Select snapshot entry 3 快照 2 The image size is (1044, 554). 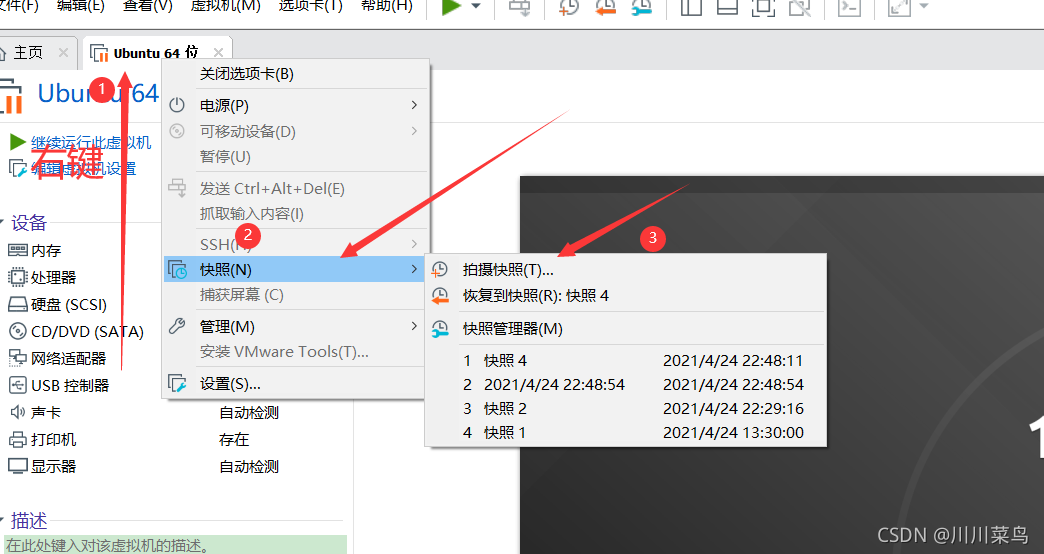626,408
